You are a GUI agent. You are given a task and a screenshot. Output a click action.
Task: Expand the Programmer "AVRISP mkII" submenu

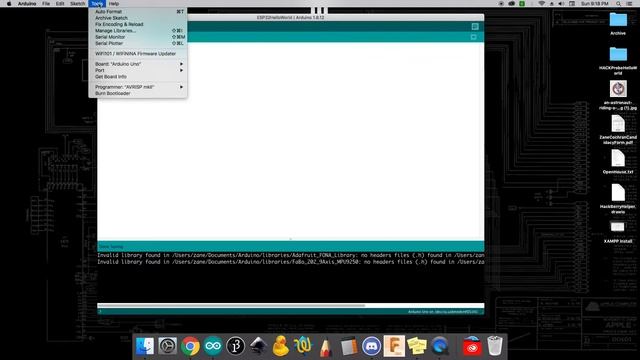point(138,87)
